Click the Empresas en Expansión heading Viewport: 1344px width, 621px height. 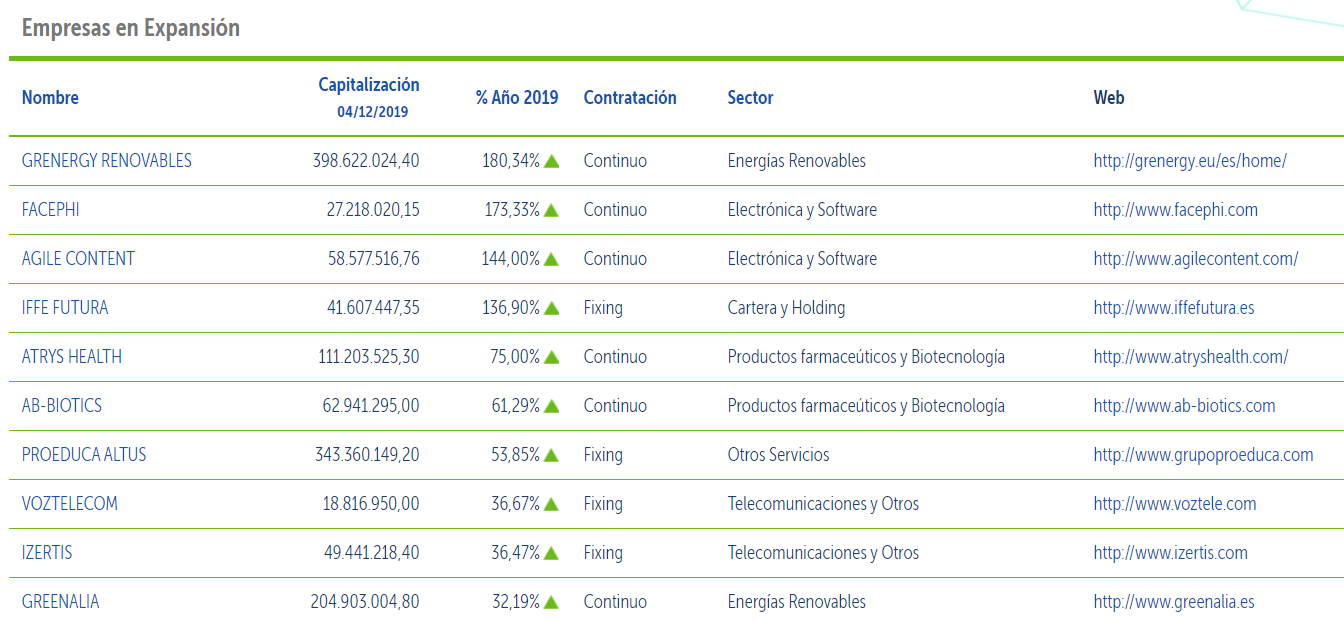(x=131, y=28)
